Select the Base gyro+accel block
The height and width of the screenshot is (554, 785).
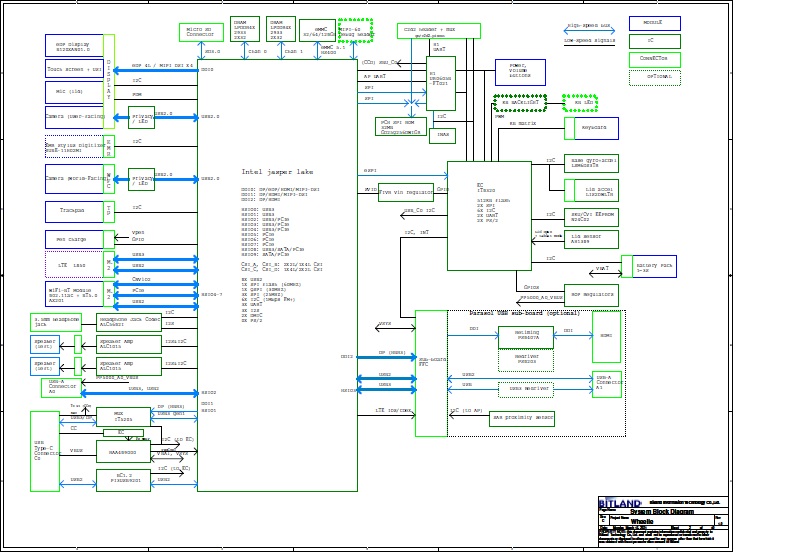pos(591,163)
